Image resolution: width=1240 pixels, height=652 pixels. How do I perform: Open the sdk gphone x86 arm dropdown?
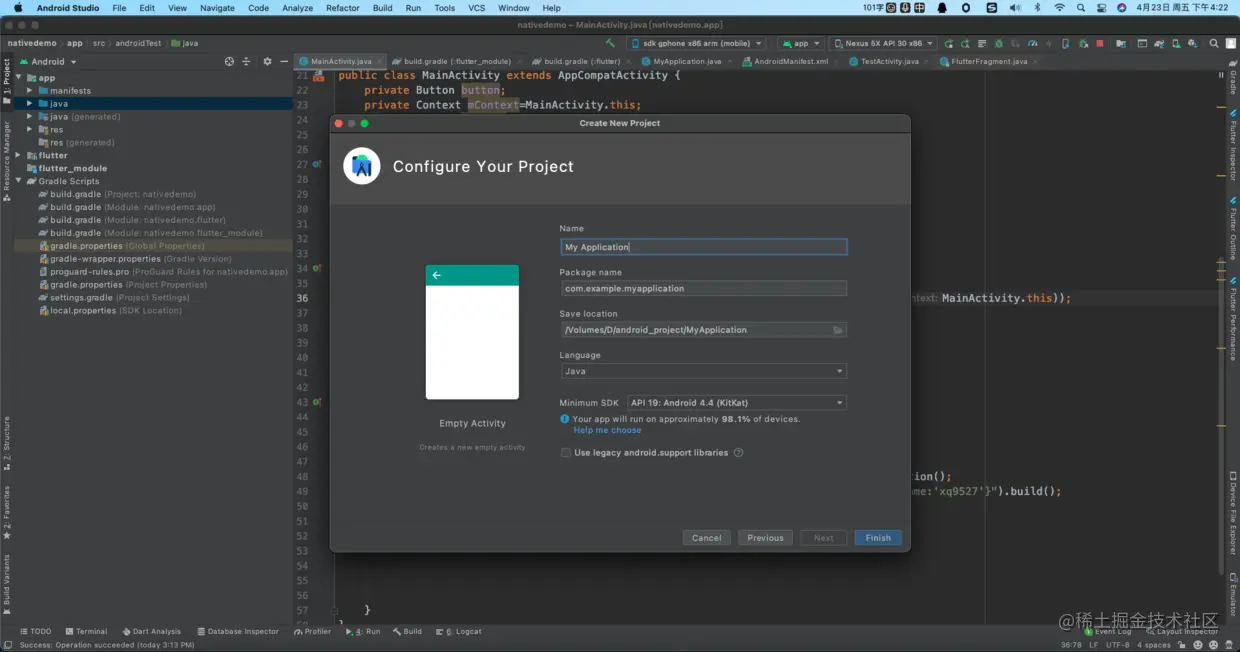pos(696,43)
